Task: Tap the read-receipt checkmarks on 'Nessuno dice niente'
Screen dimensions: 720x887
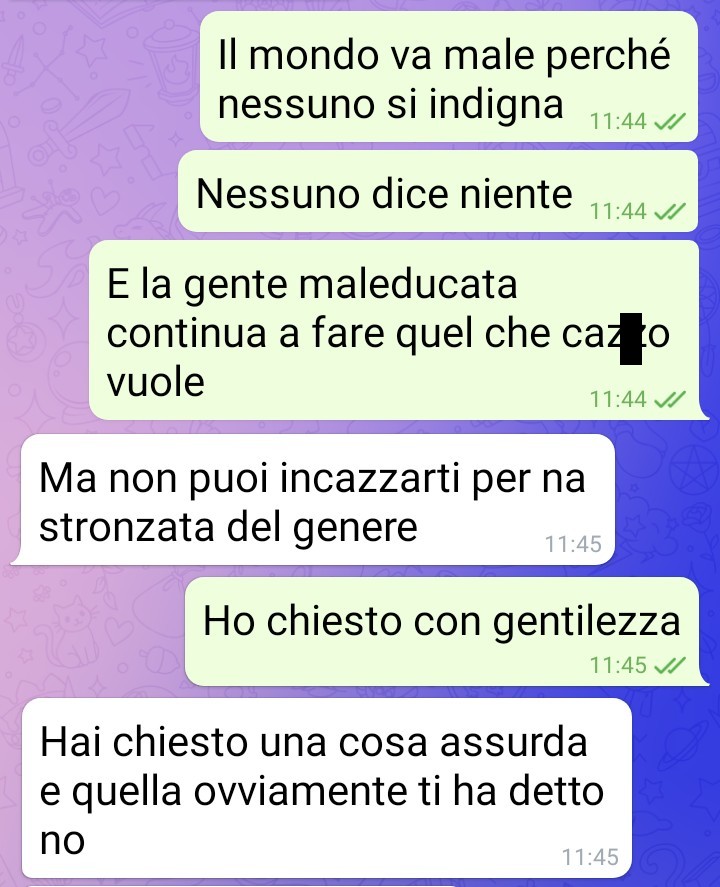Action: pyautogui.click(x=670, y=212)
